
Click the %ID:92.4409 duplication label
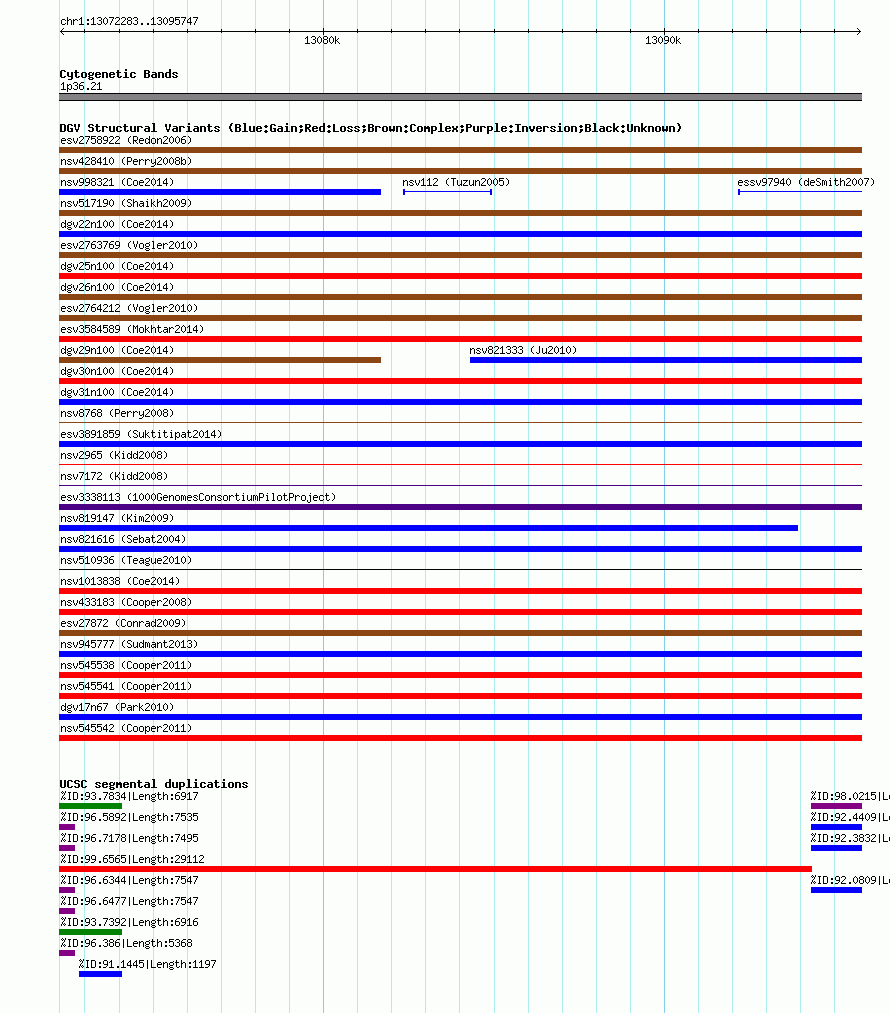(x=850, y=817)
